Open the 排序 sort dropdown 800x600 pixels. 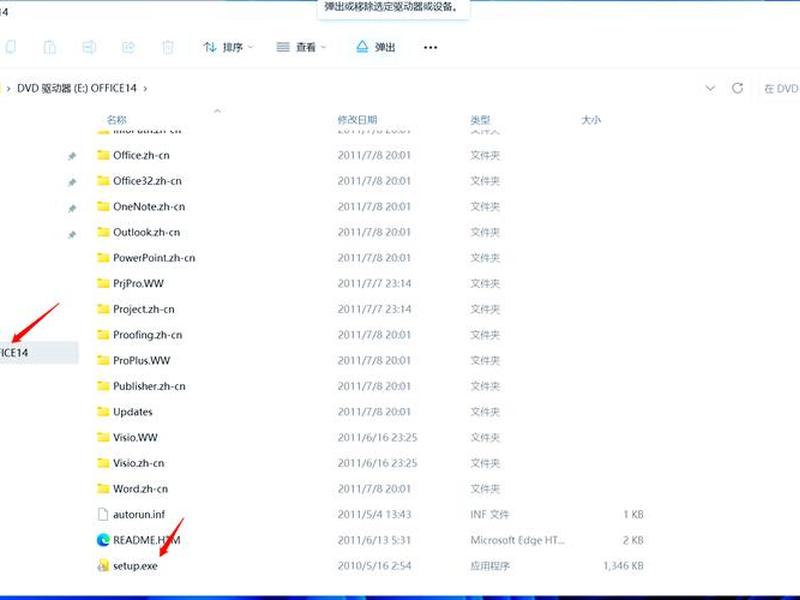click(x=228, y=47)
